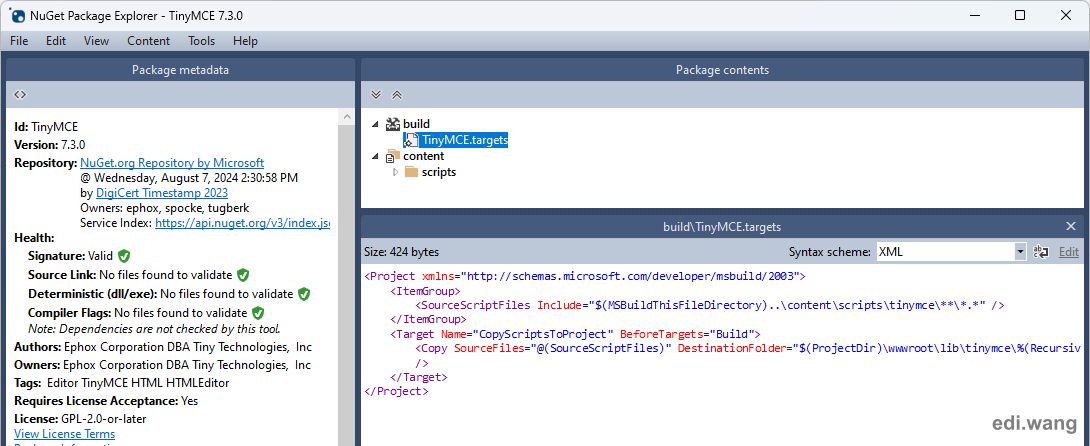Screen dimensions: 1090x446
Task: Click the Compiler Flags green shield icon
Action: [258, 313]
